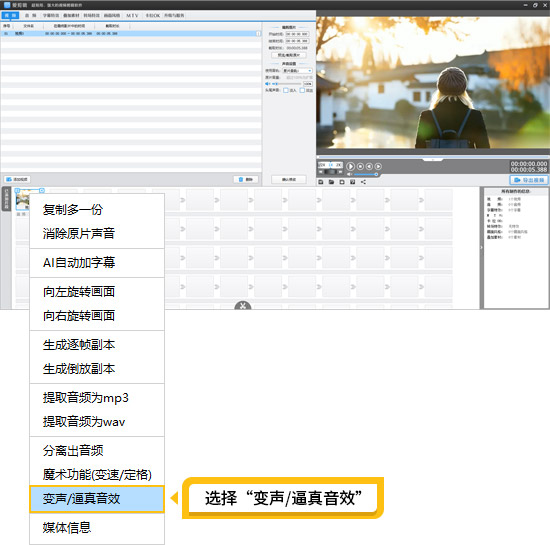Screen dimensions: 550x545
Task: Switch to the 画面风格 tab
Action: (x=112, y=15)
